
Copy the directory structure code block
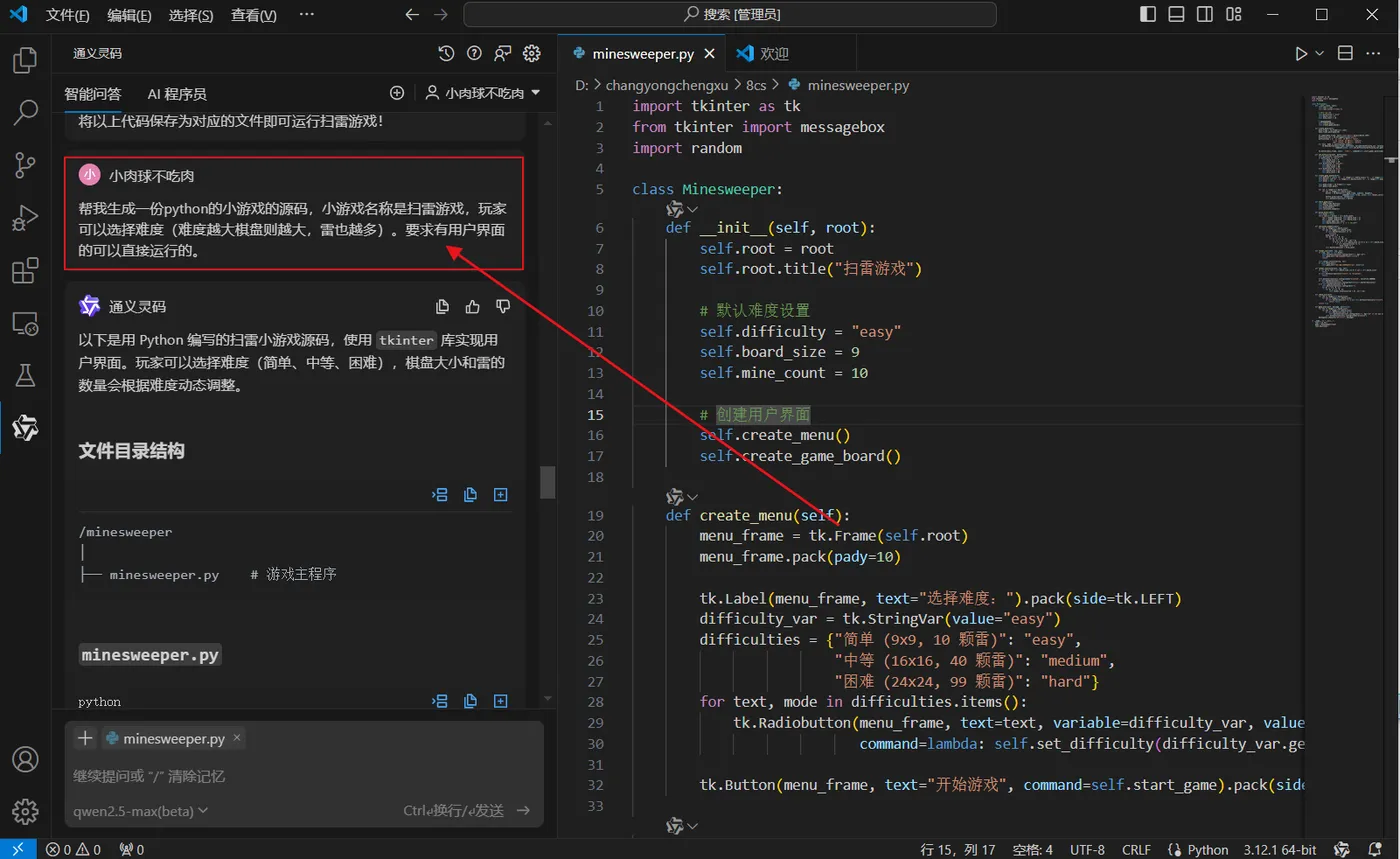470,494
